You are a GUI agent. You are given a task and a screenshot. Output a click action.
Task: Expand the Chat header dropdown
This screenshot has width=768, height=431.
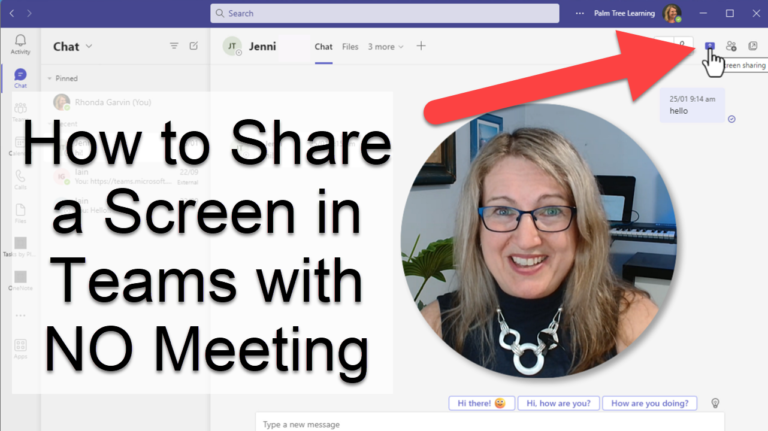click(89, 46)
